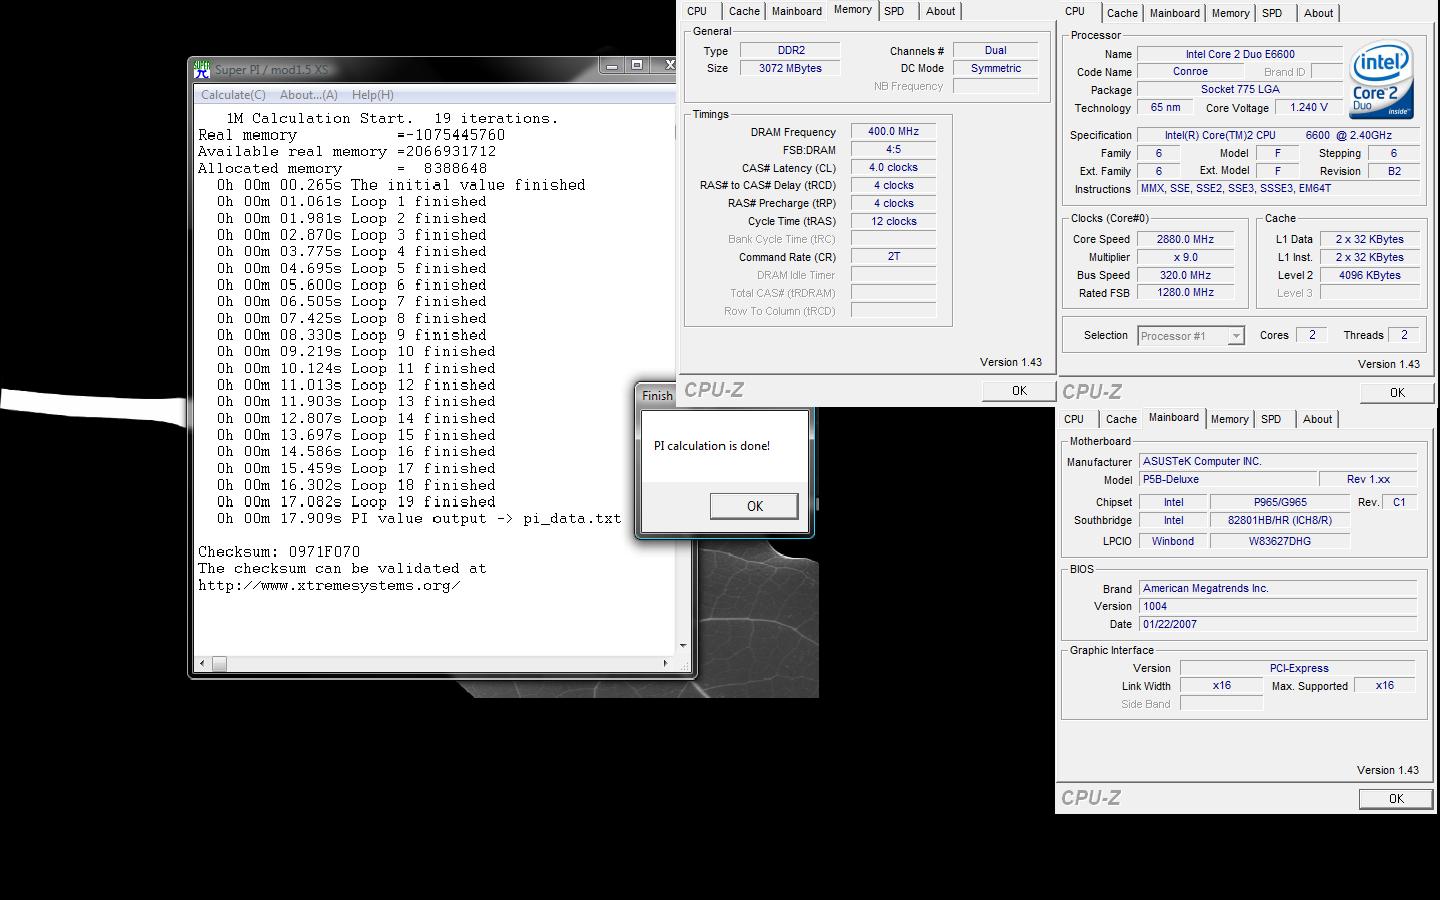Click the Cycle Time 12 clocks value
1440x900 pixels.
893,221
